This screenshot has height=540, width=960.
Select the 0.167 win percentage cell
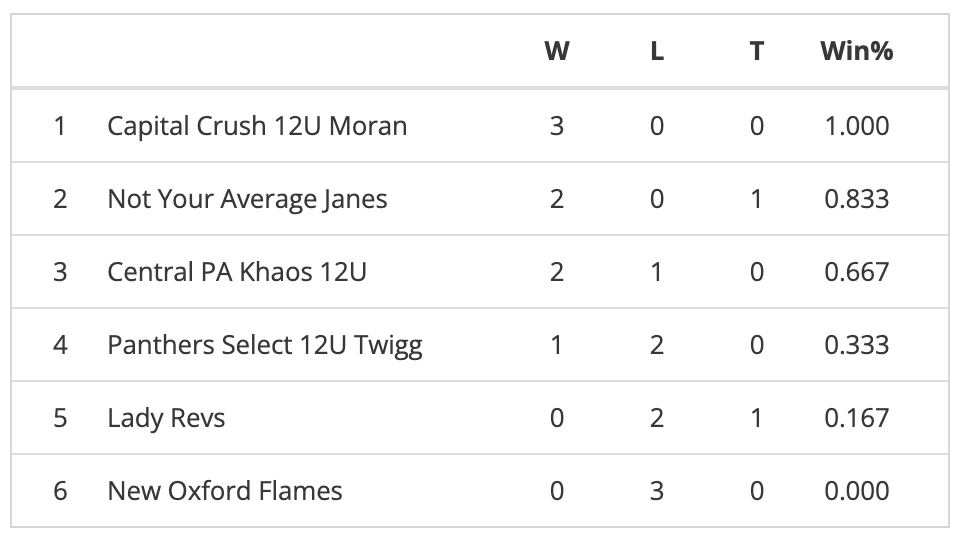pos(856,418)
